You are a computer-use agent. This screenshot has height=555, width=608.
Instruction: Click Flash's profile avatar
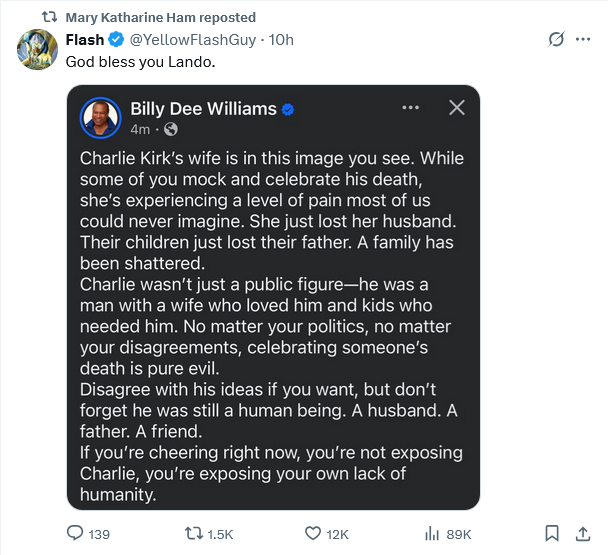click(36, 47)
